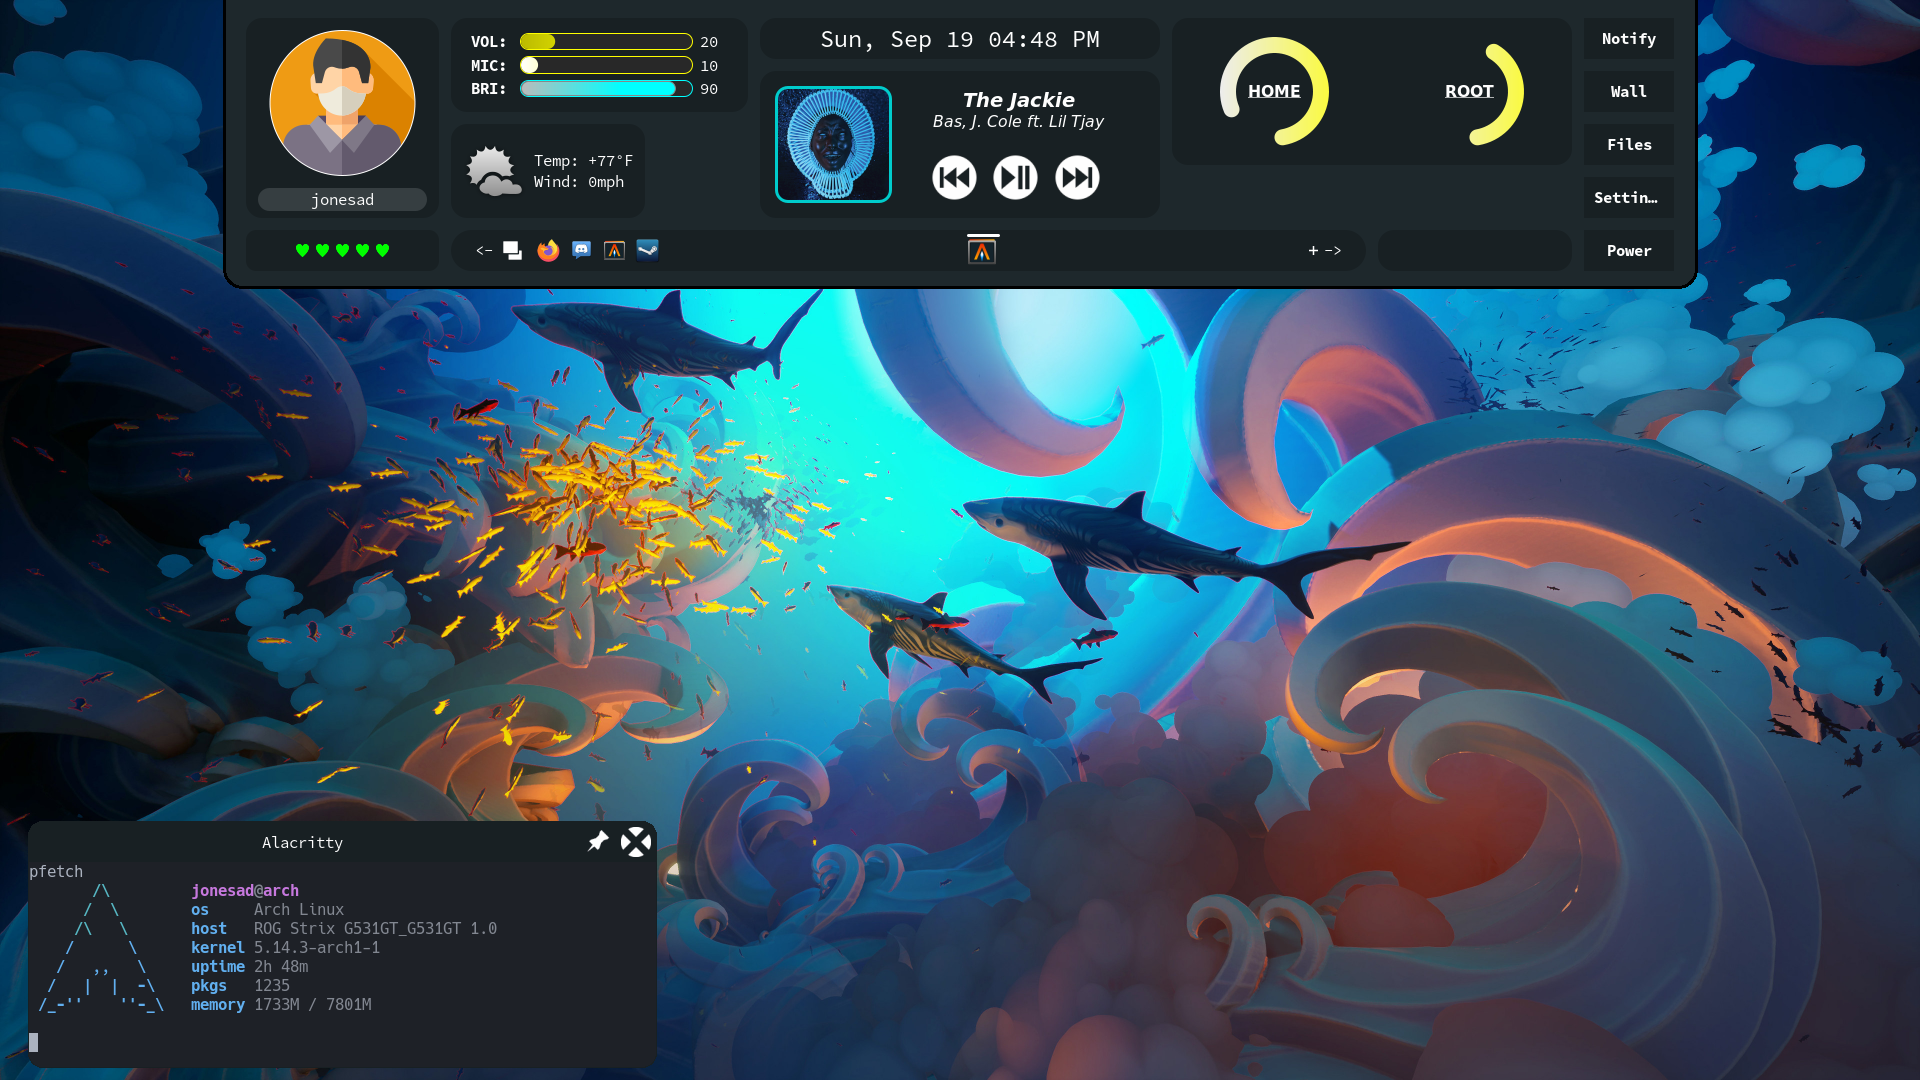Screen dimensions: 1920x1080
Task: Click the overlapping windows icon
Action: coord(512,250)
